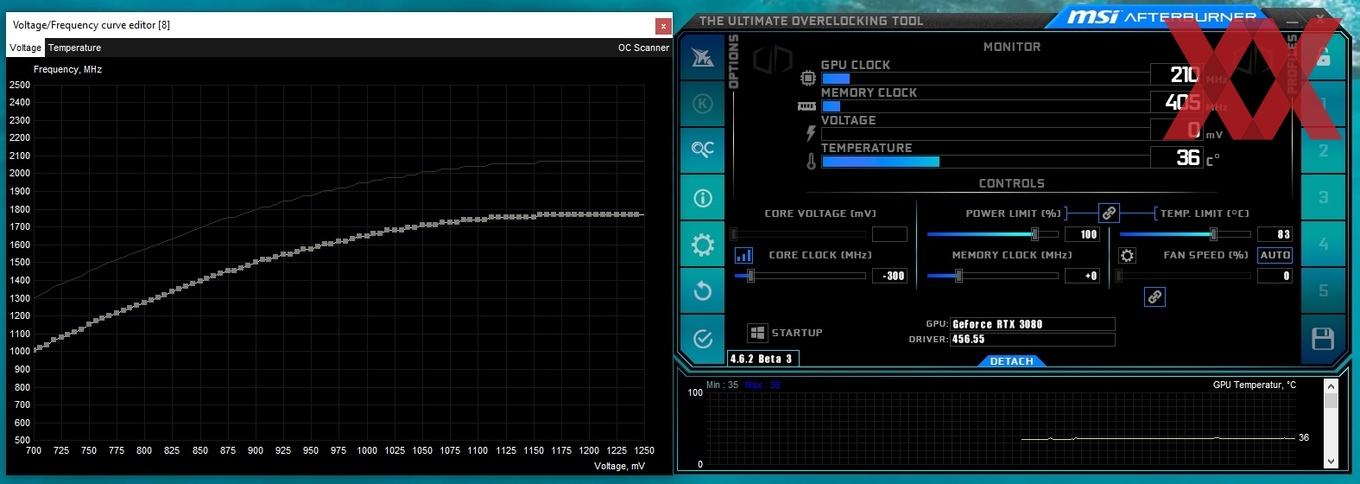Click the Fan Speed value field 0

click(x=1274, y=276)
